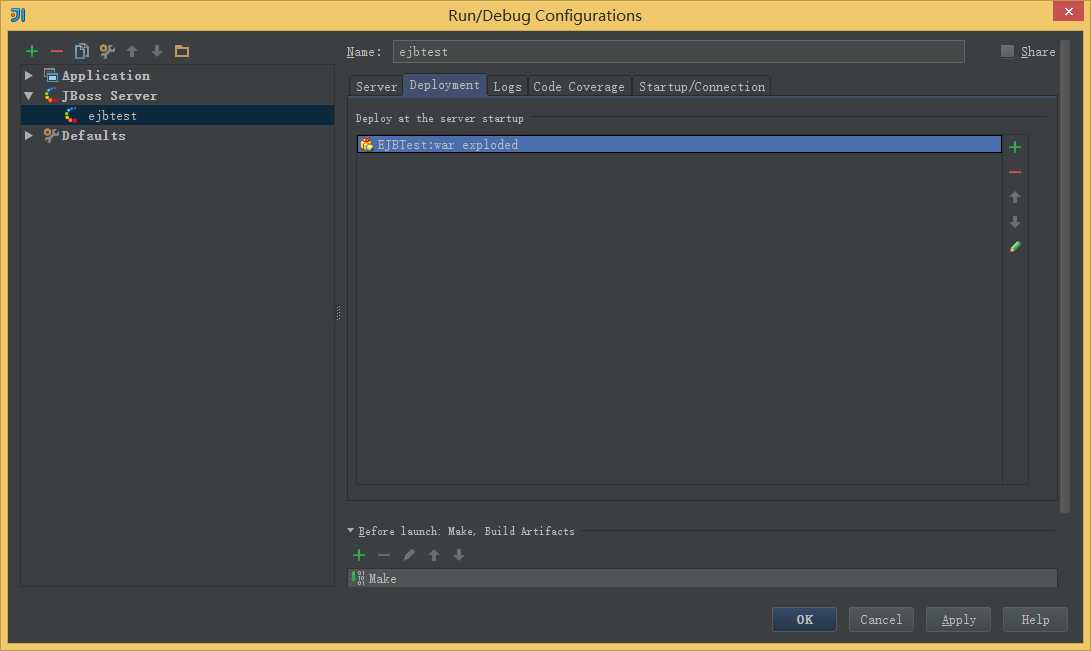Add a before launch task
The height and width of the screenshot is (651, 1091).
pyautogui.click(x=359, y=555)
